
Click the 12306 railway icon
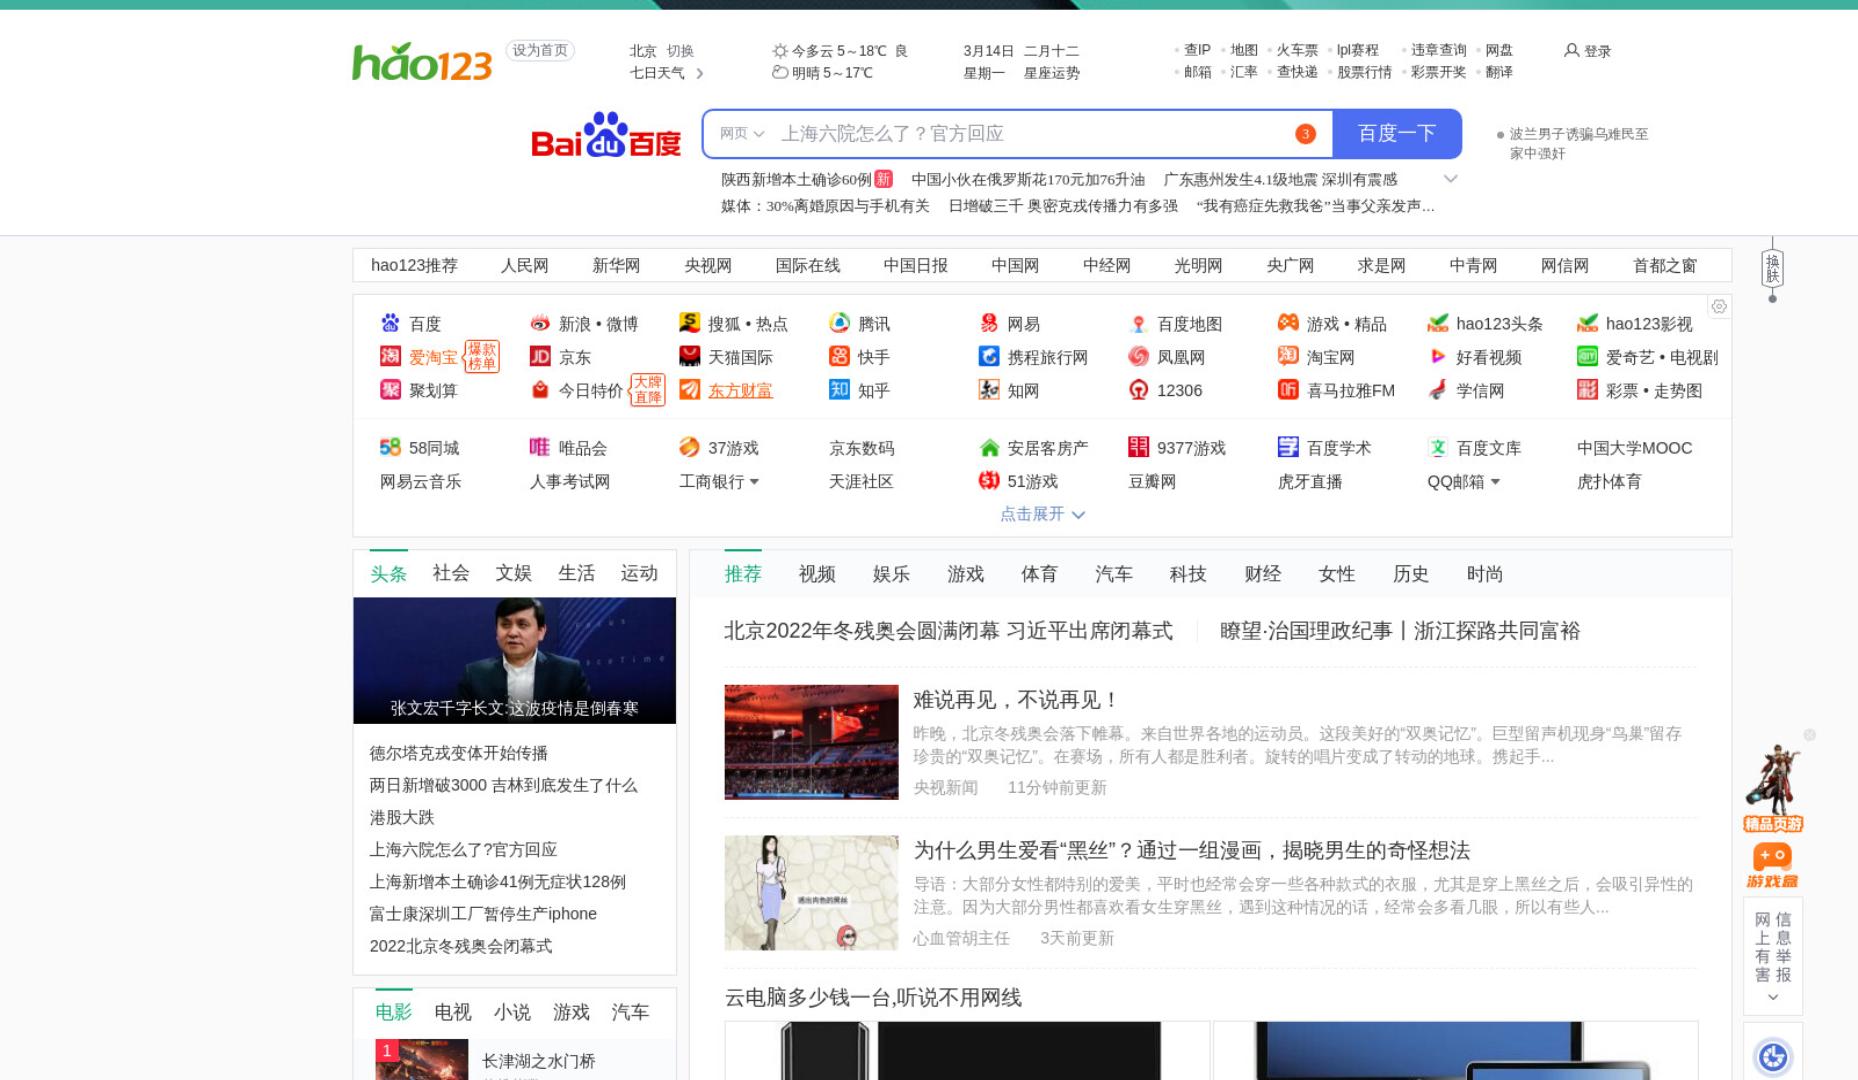1138,389
